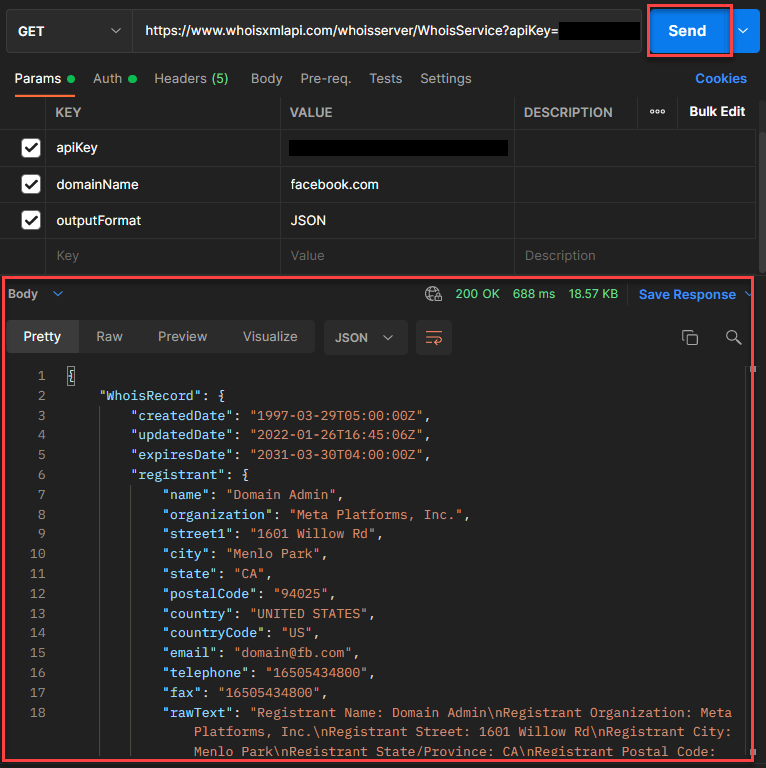
Task: Select the Pretty view tab
Action: [43, 336]
